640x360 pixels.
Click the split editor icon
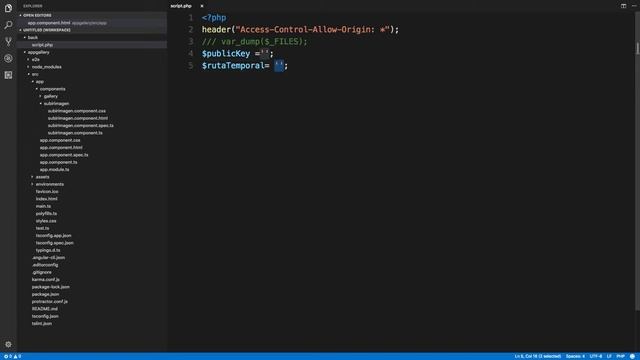click(623, 6)
